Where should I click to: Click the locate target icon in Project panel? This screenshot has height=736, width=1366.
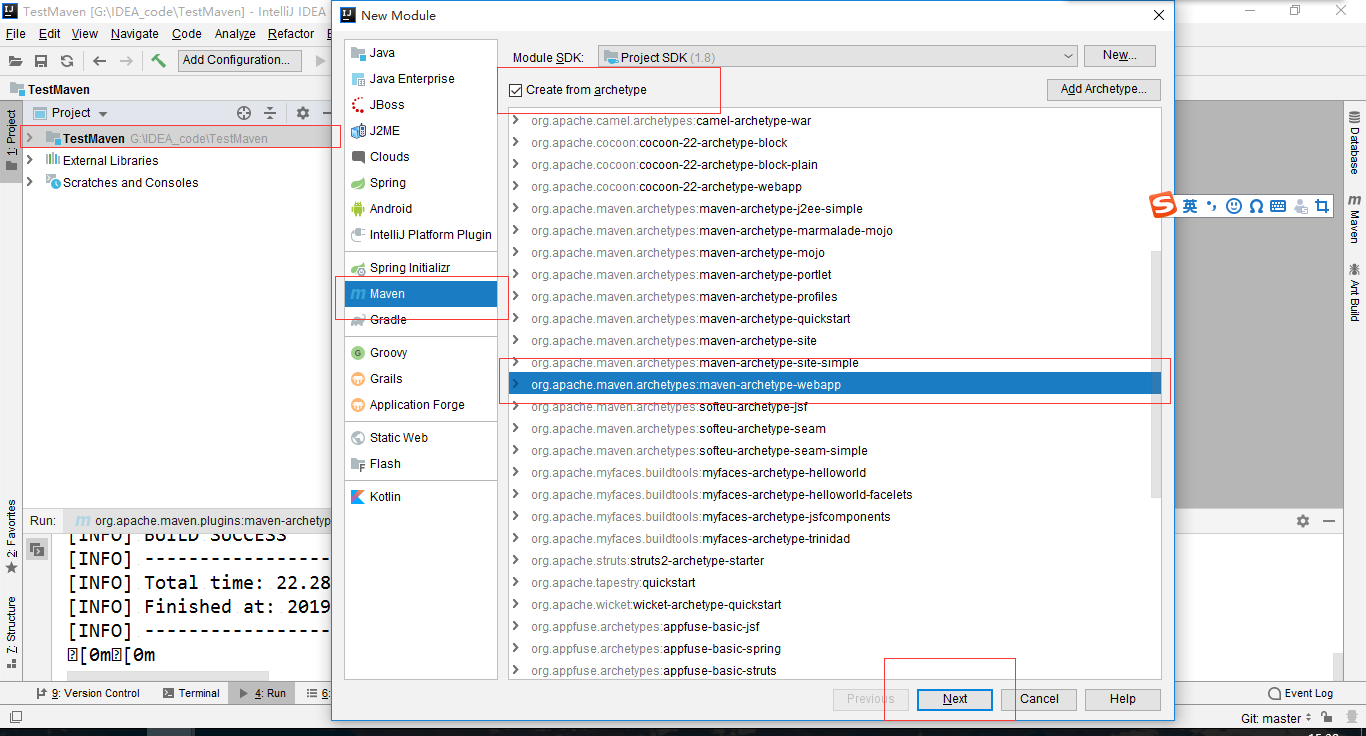click(244, 113)
